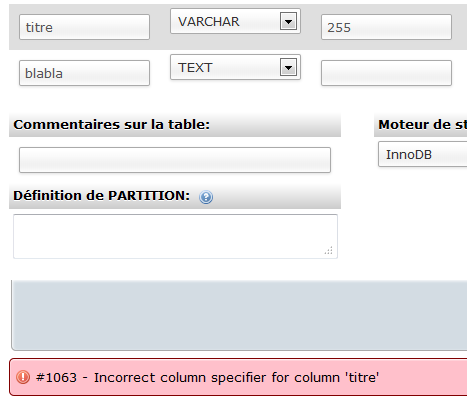The width and height of the screenshot is (467, 401).
Task: Open the PARTITION definition help icon
Action: point(206,197)
